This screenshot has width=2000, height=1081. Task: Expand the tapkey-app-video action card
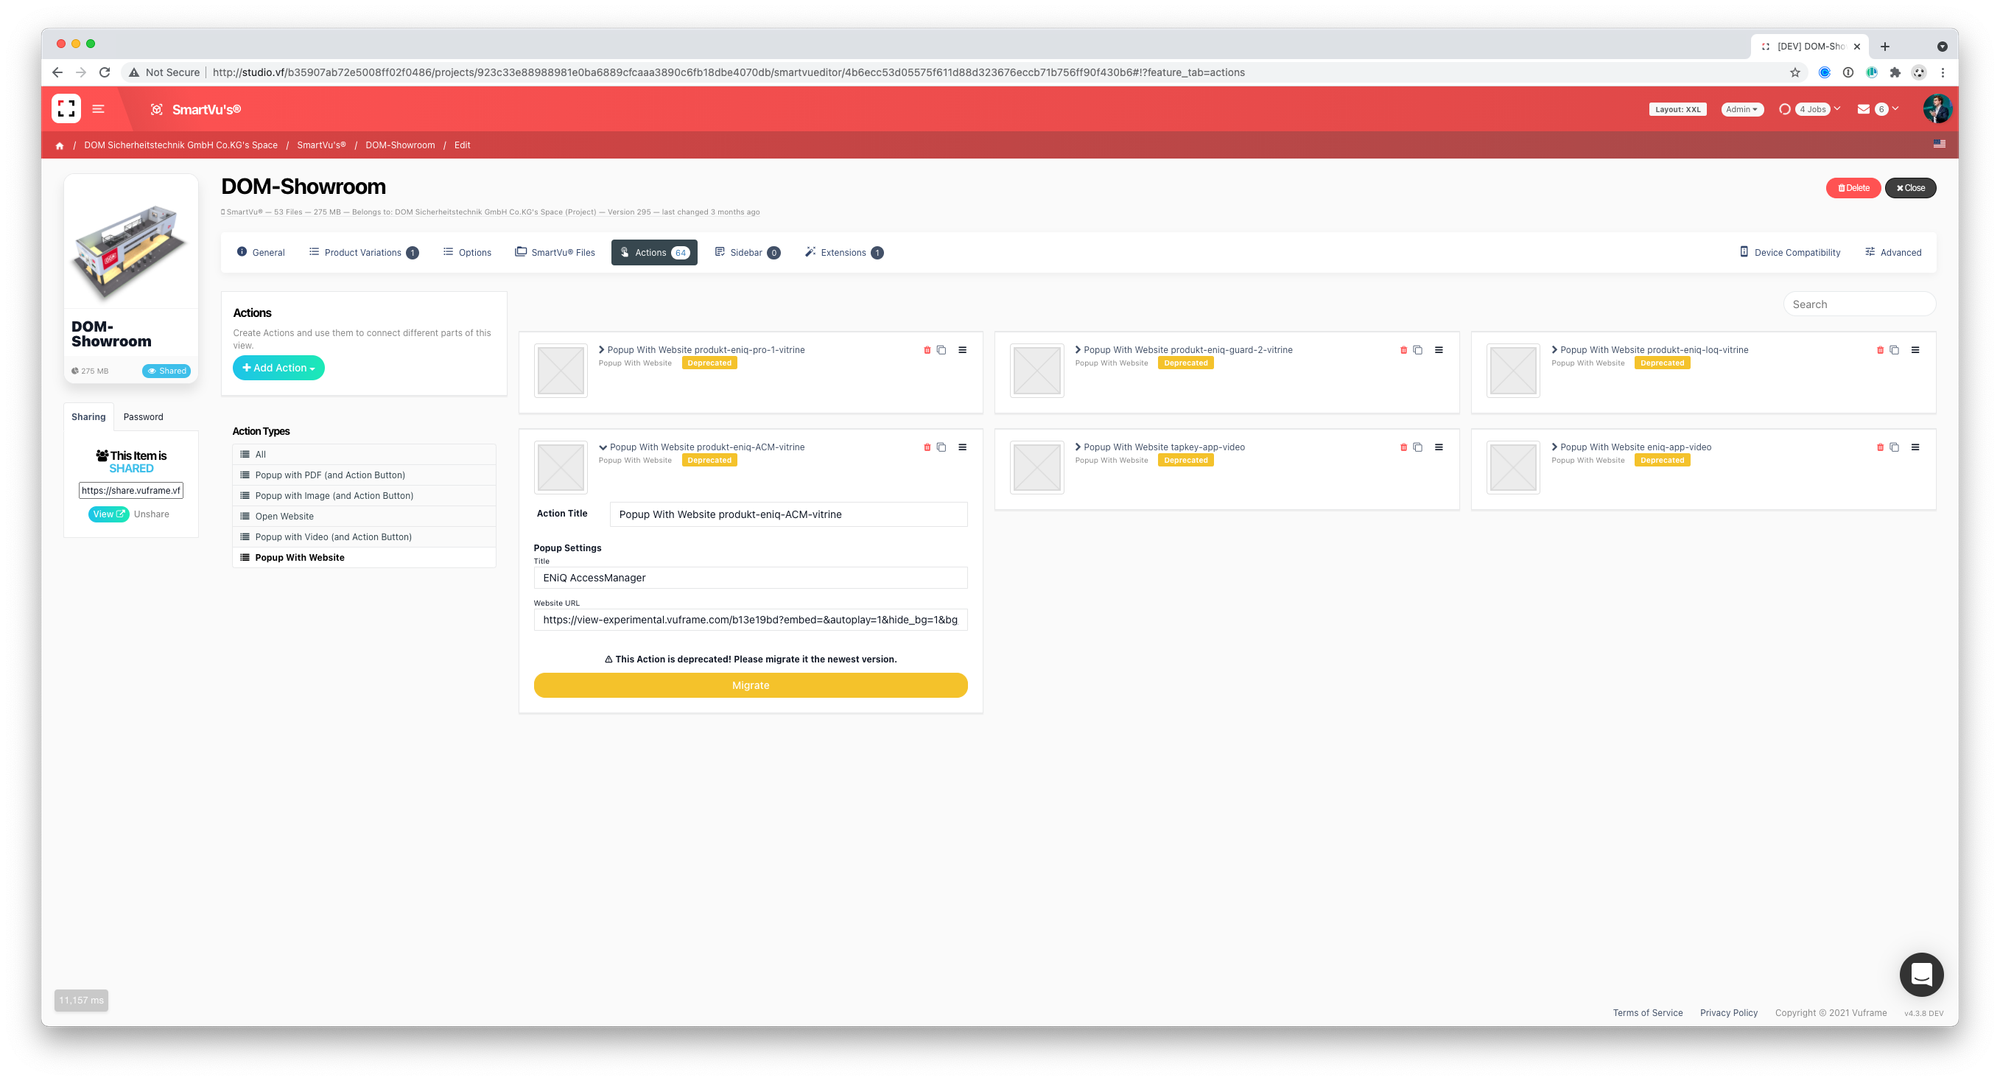coord(1078,447)
